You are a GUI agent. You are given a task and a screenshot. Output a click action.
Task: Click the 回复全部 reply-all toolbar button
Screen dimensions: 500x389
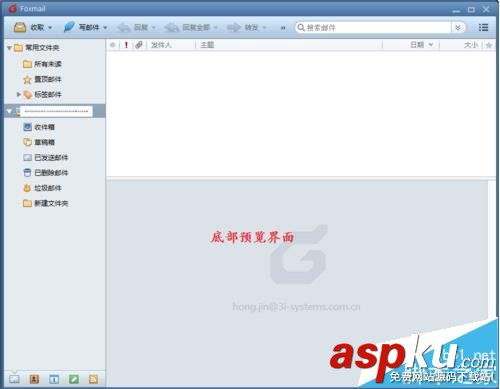pos(187,27)
